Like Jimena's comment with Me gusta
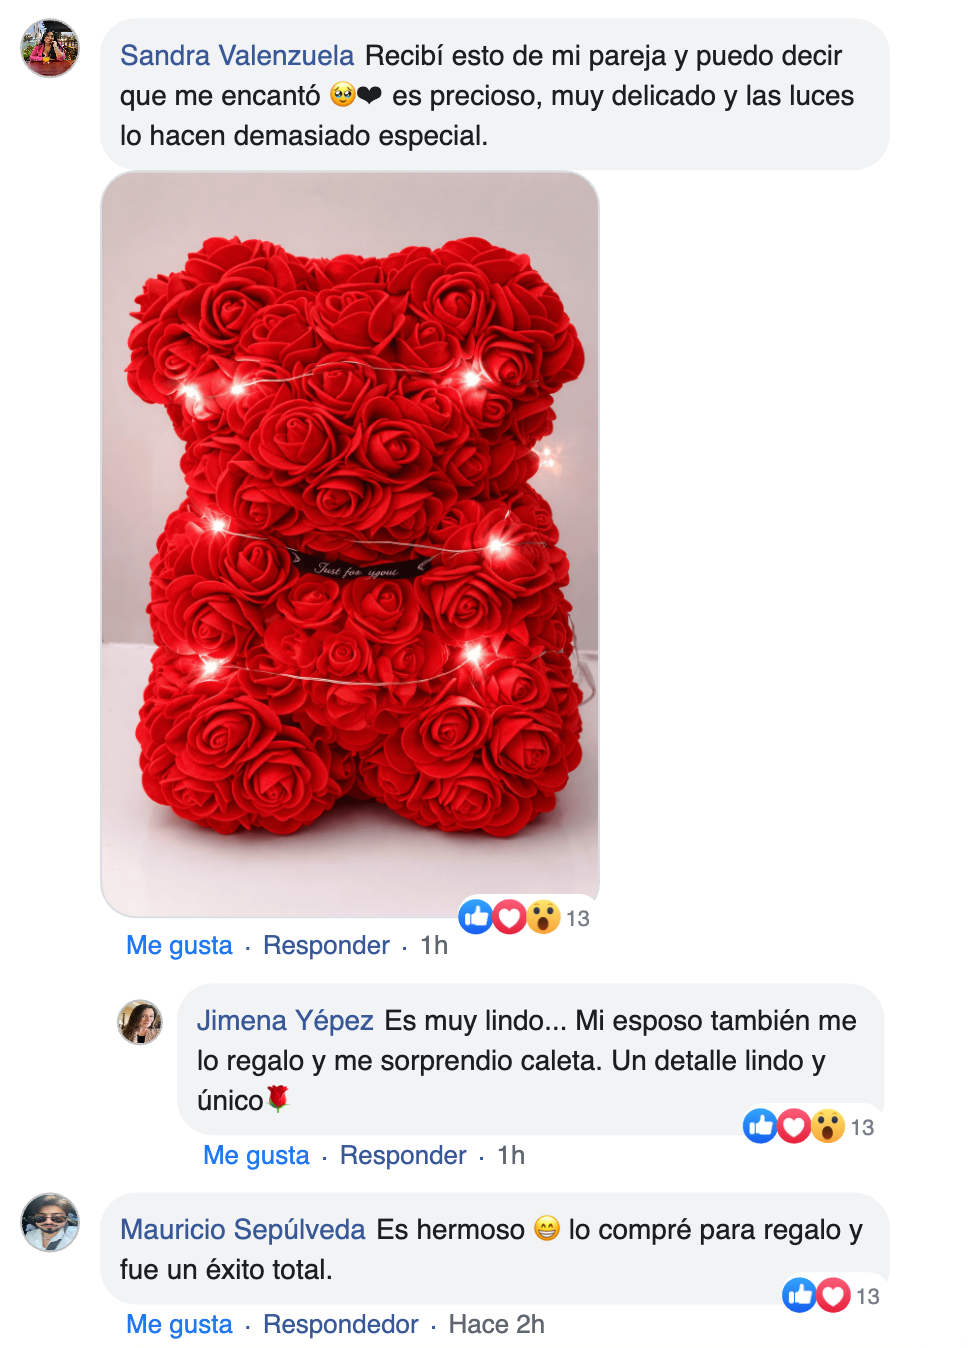This screenshot has width=970, height=1348. click(x=256, y=1155)
